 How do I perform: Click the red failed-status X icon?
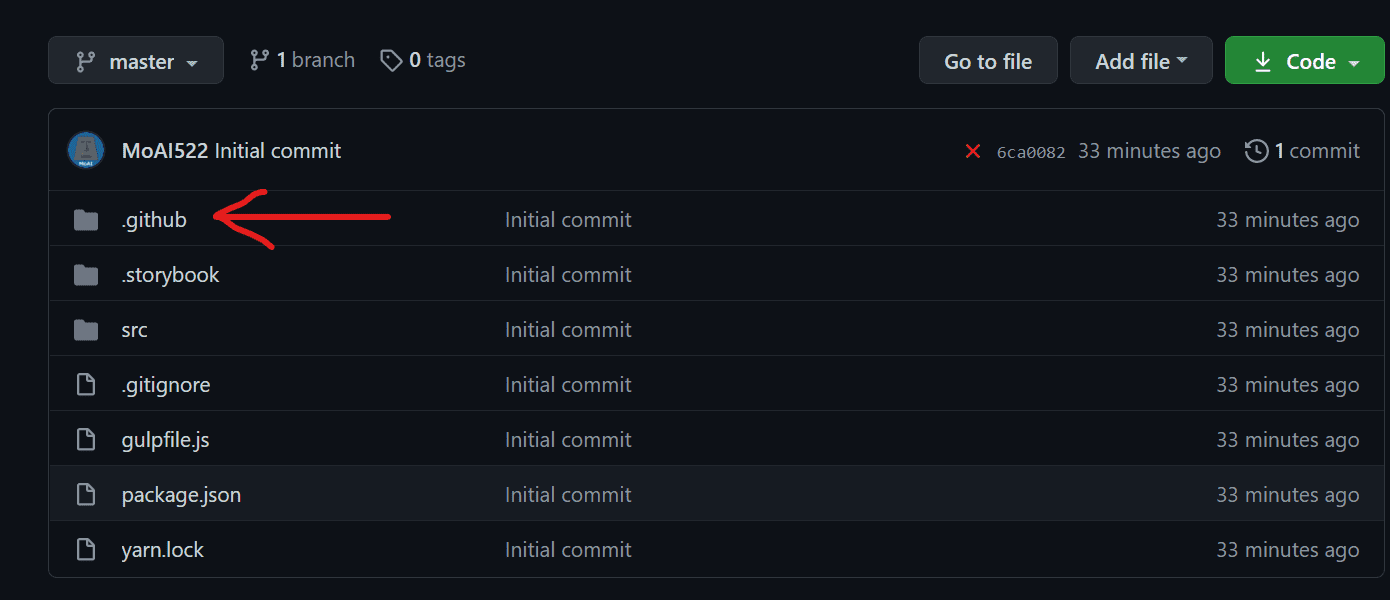tap(972, 151)
